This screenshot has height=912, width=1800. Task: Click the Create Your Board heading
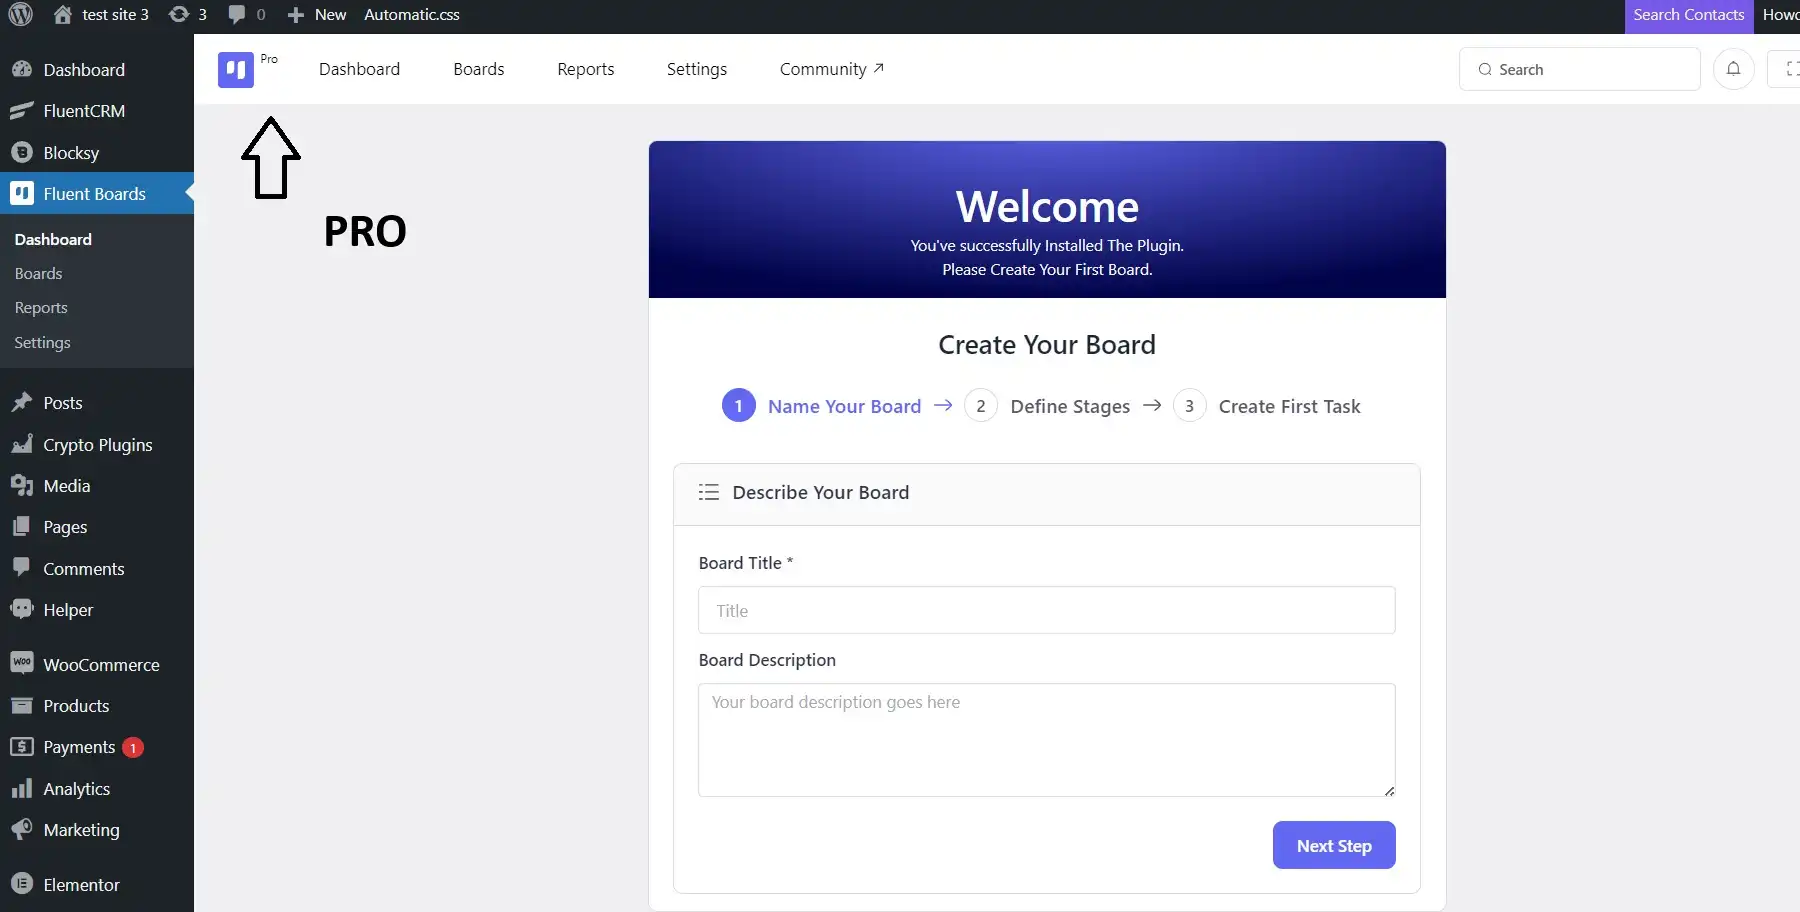click(x=1047, y=345)
